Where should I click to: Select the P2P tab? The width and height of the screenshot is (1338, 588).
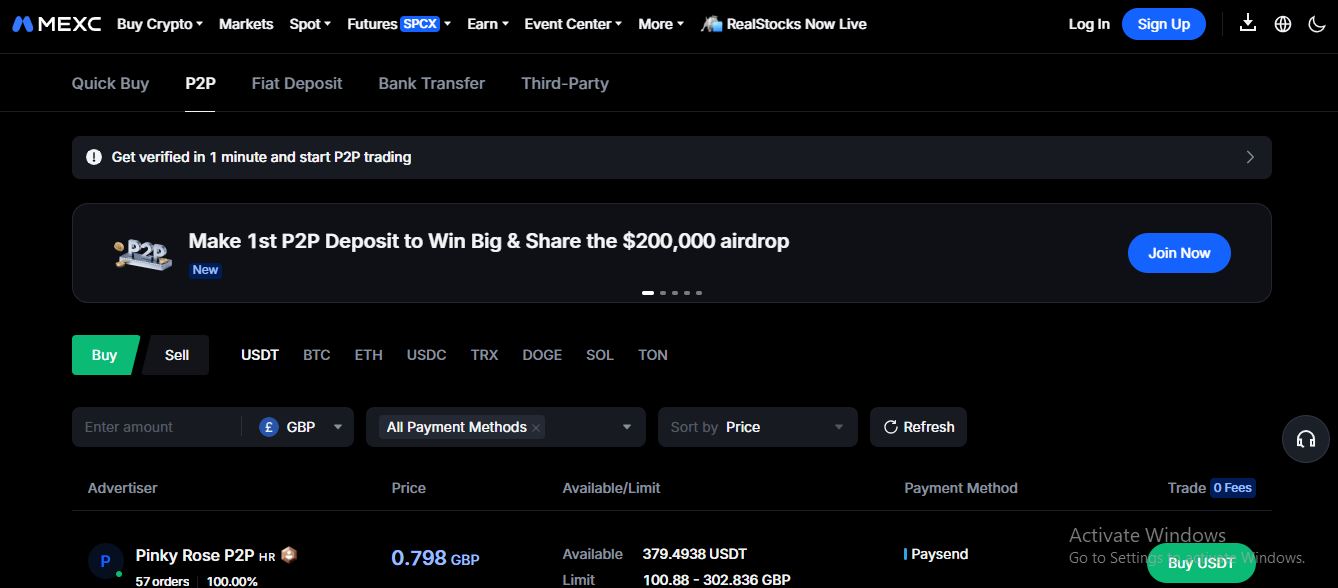pyautogui.click(x=200, y=84)
